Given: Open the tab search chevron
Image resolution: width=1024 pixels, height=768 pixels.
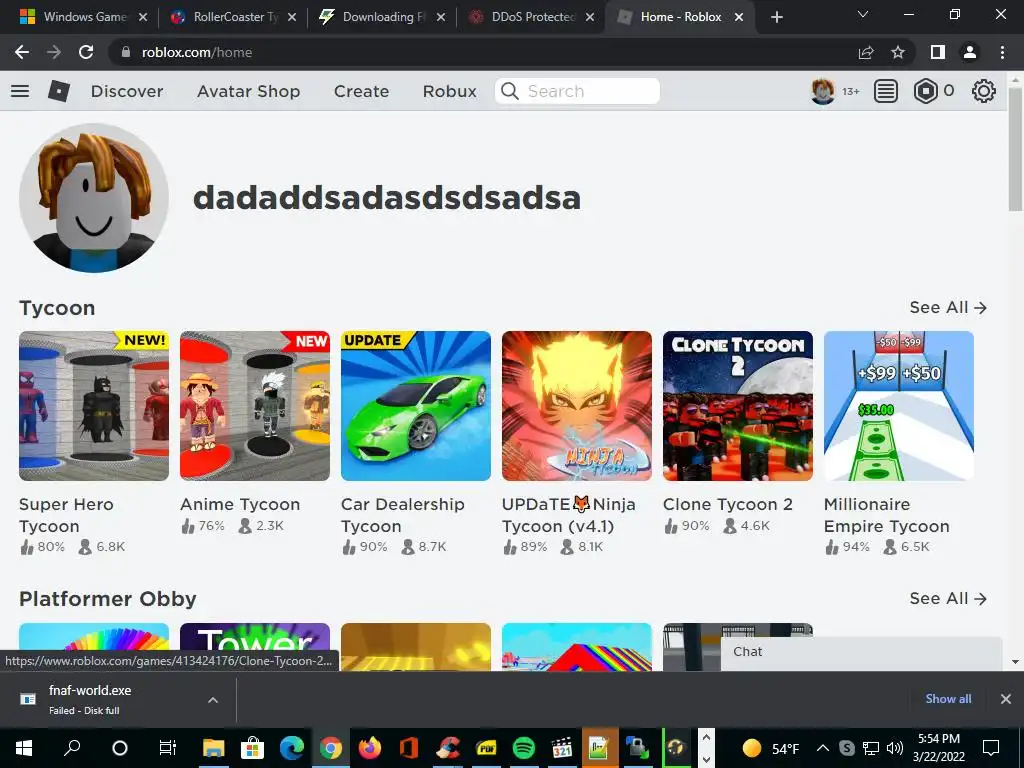Looking at the screenshot, I should click(x=863, y=14).
